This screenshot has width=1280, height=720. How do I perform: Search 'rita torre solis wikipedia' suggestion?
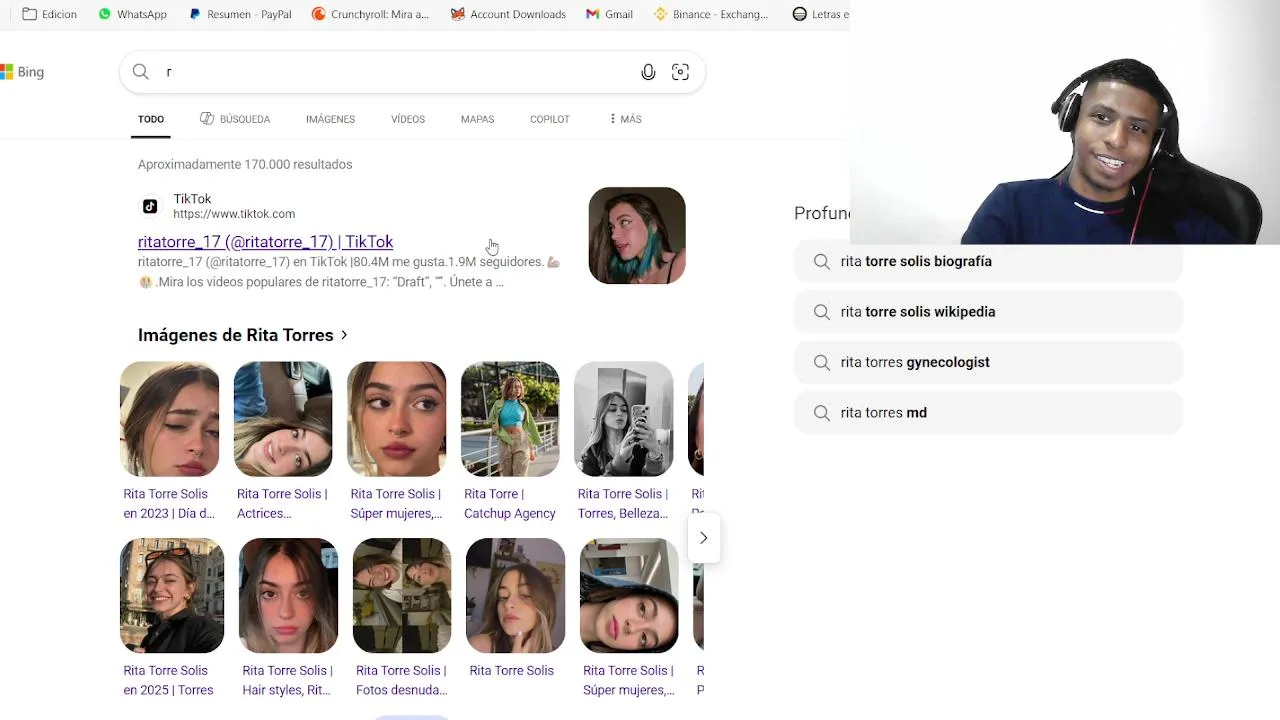pyautogui.click(x=988, y=312)
